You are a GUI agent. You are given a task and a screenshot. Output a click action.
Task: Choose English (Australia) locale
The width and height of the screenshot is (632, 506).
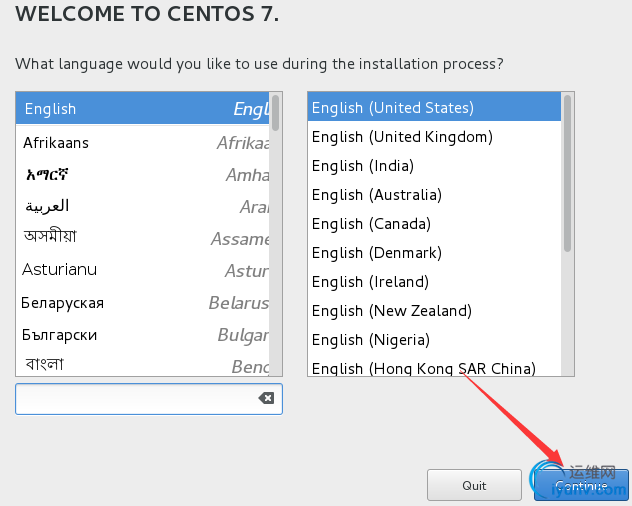click(434, 195)
